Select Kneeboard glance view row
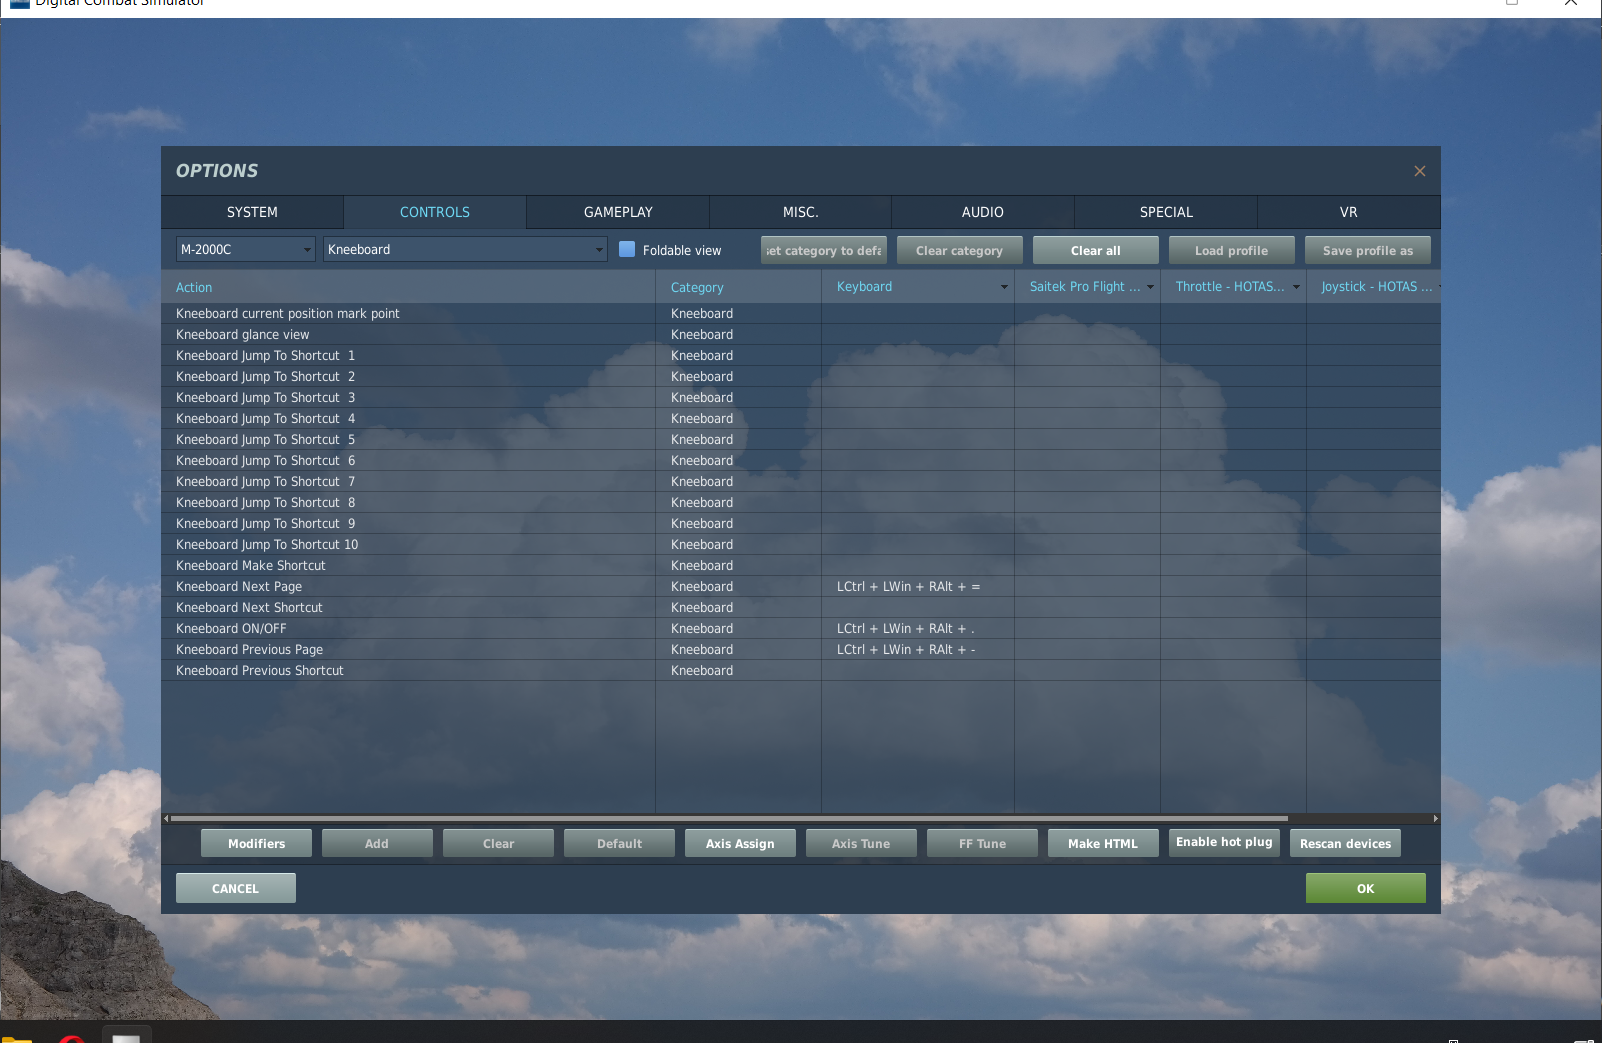This screenshot has width=1602, height=1043. pyautogui.click(x=801, y=335)
